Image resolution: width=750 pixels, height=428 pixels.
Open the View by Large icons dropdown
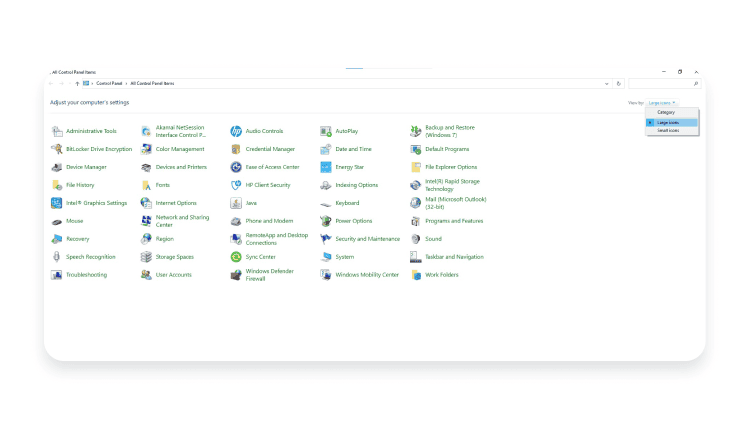tap(662, 103)
